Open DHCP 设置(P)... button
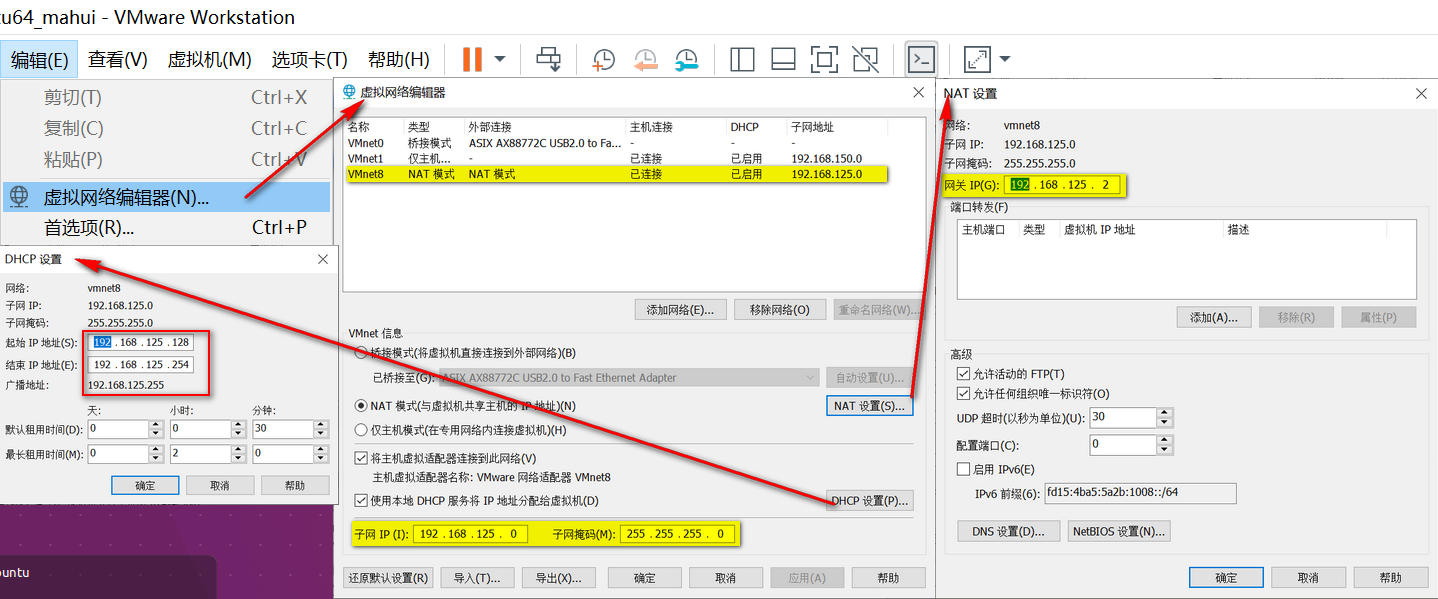 (x=871, y=501)
